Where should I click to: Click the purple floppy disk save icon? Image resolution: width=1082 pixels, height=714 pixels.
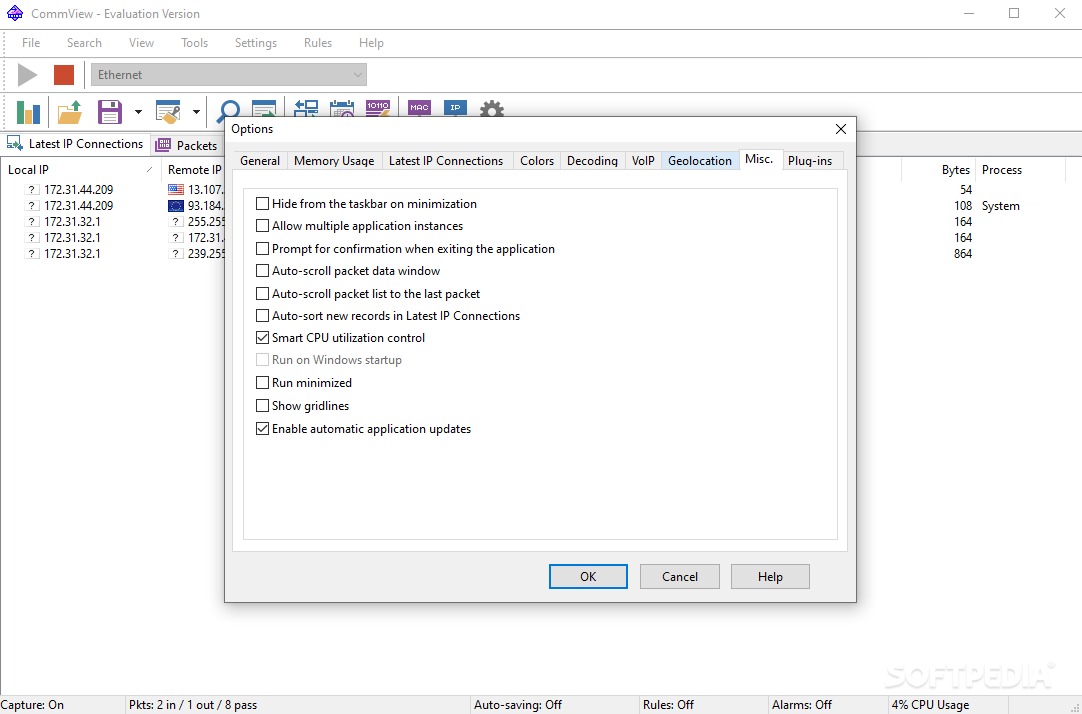110,112
